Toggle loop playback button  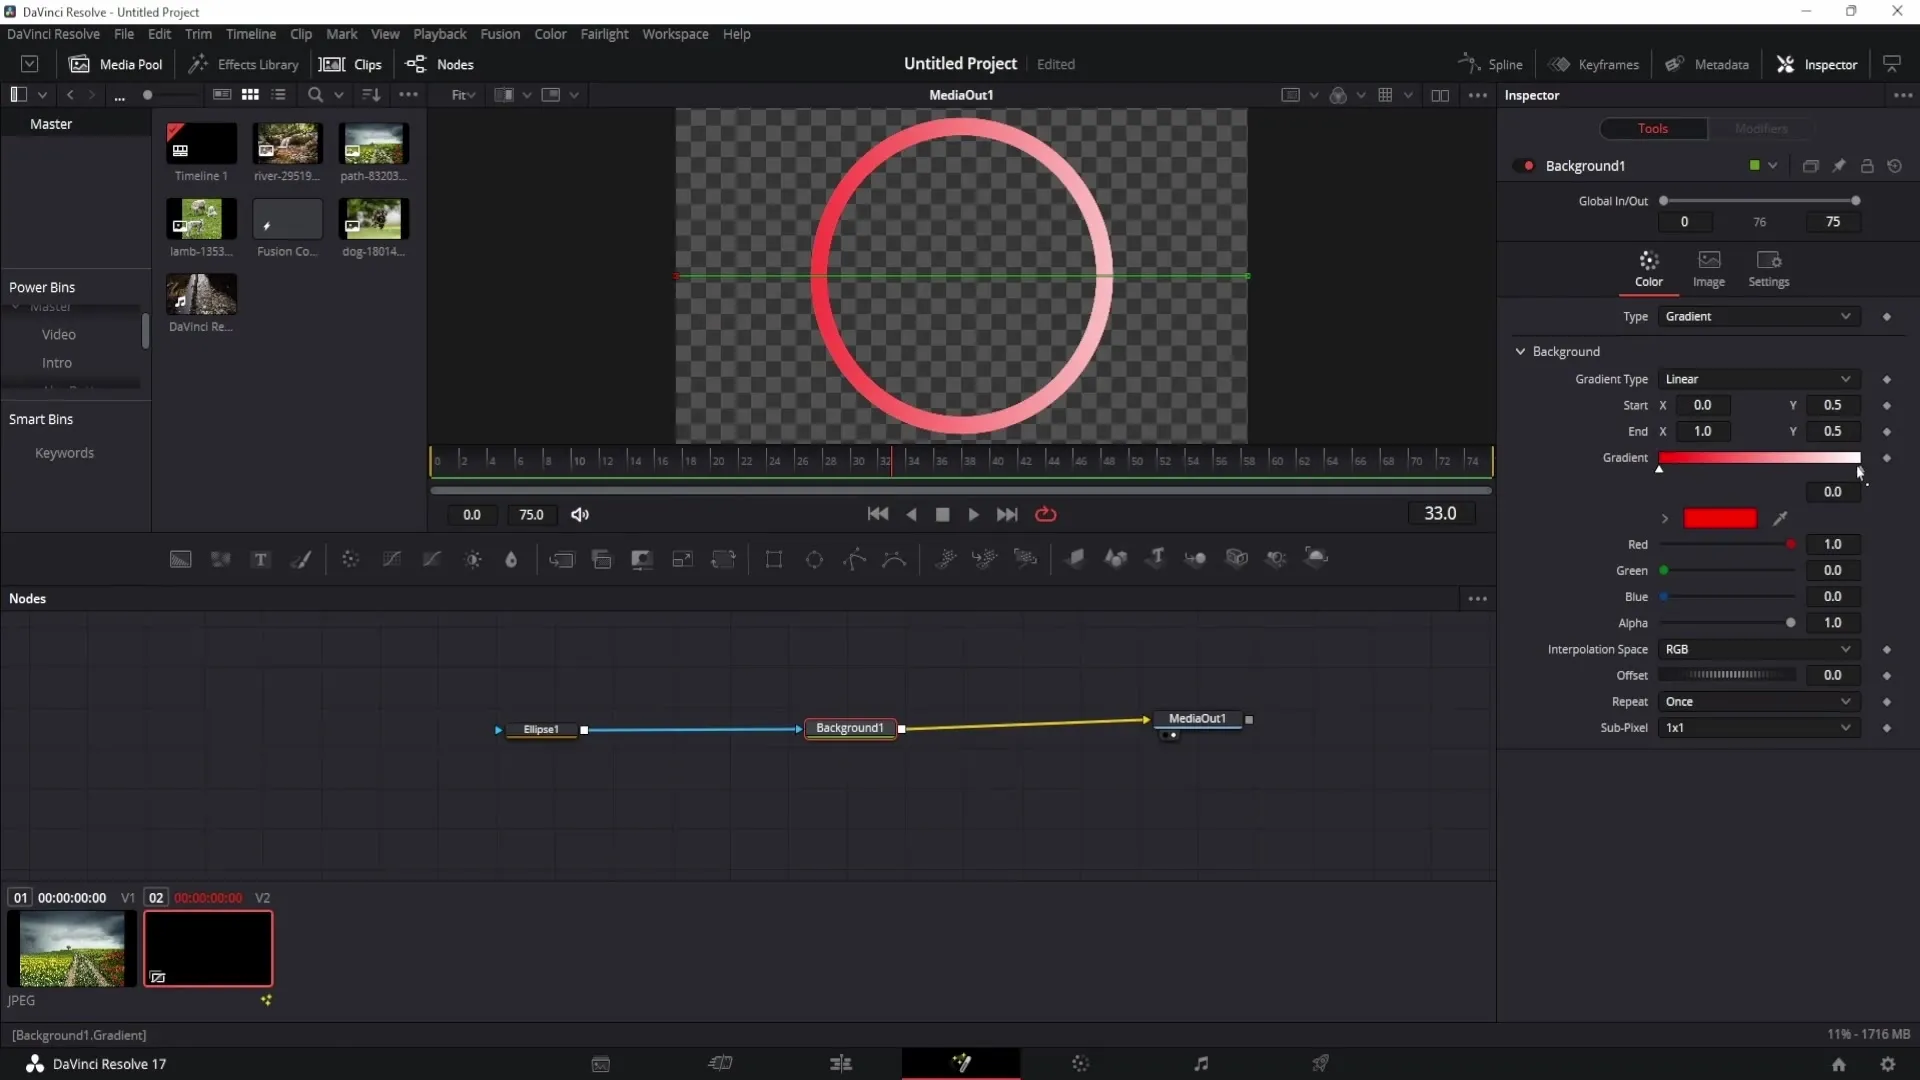click(x=1046, y=514)
